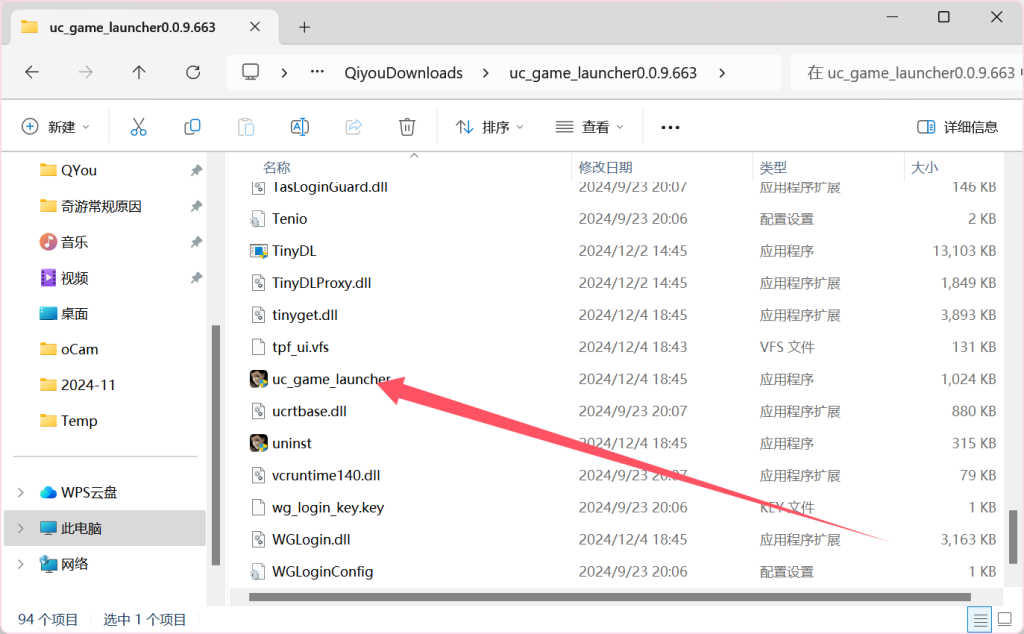The height and width of the screenshot is (634, 1024).
Task: Go forward with the right arrow
Action: coord(86,72)
